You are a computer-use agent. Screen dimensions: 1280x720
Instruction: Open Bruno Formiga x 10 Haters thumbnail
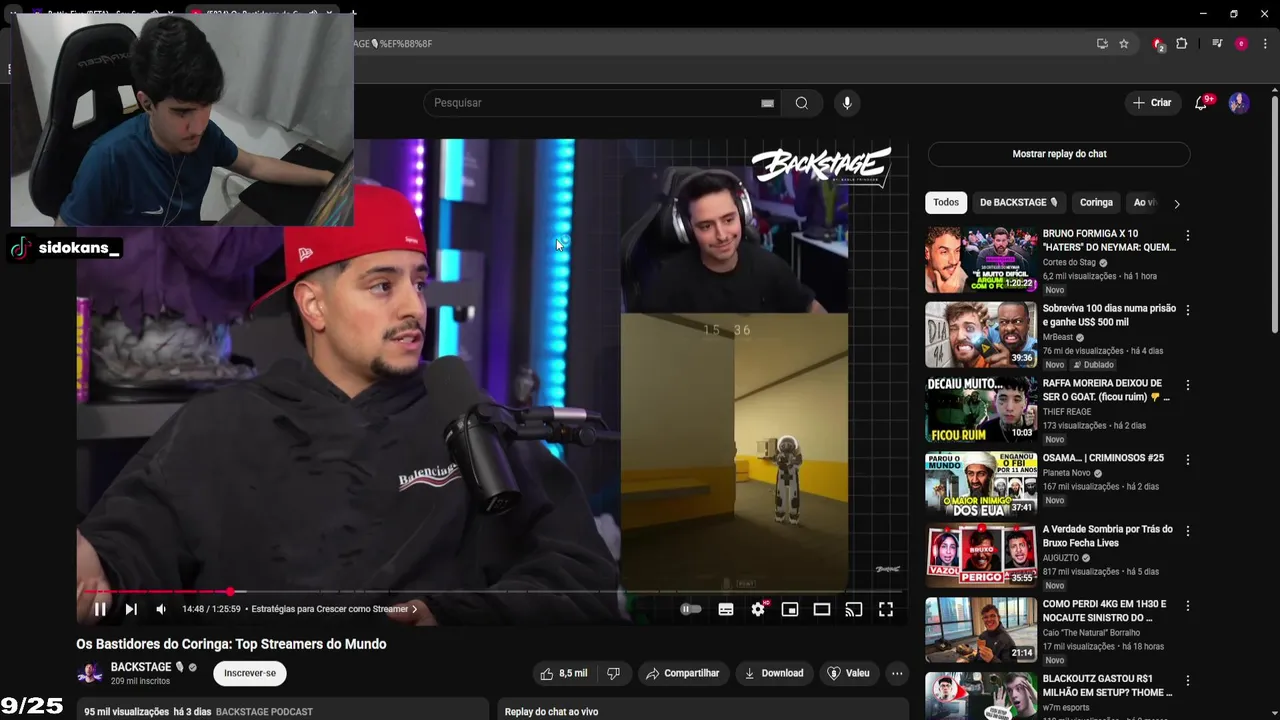(x=981, y=260)
